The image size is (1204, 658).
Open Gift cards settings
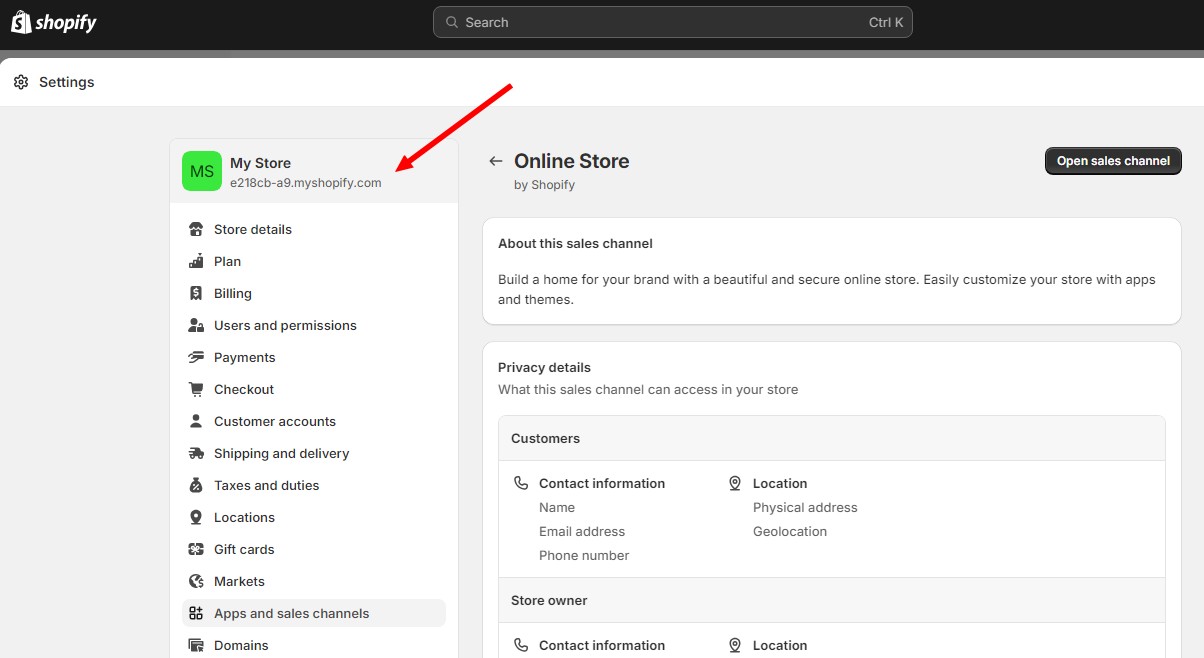[x=314, y=549]
